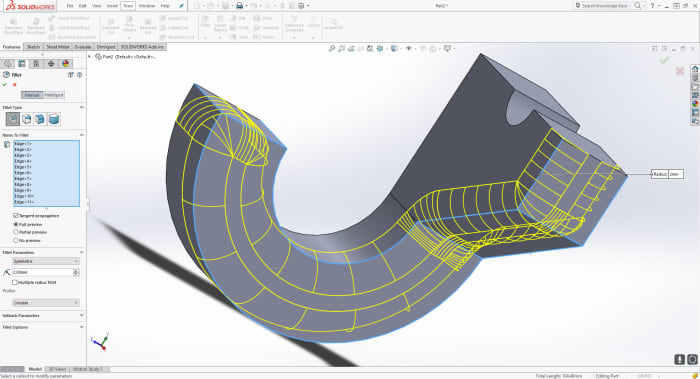The height and width of the screenshot is (379, 700).
Task: Open the PropertyManager tab icon
Action: (x=22, y=64)
